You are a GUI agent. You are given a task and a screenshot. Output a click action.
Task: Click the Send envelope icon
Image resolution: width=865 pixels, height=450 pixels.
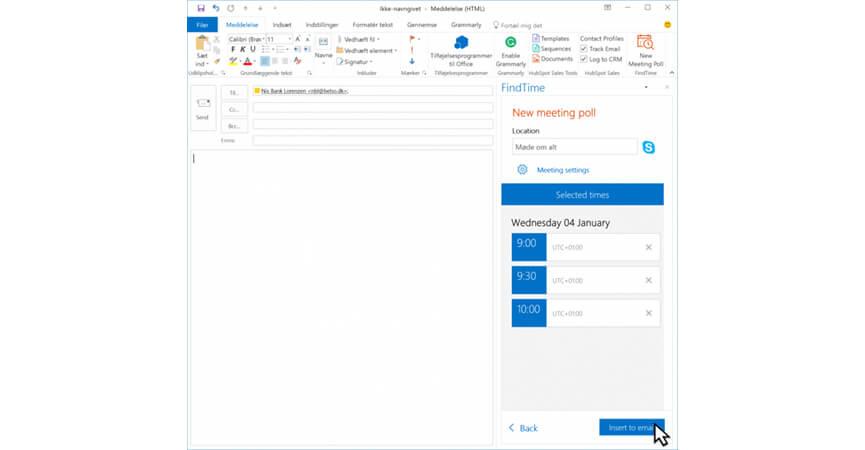coord(202,105)
